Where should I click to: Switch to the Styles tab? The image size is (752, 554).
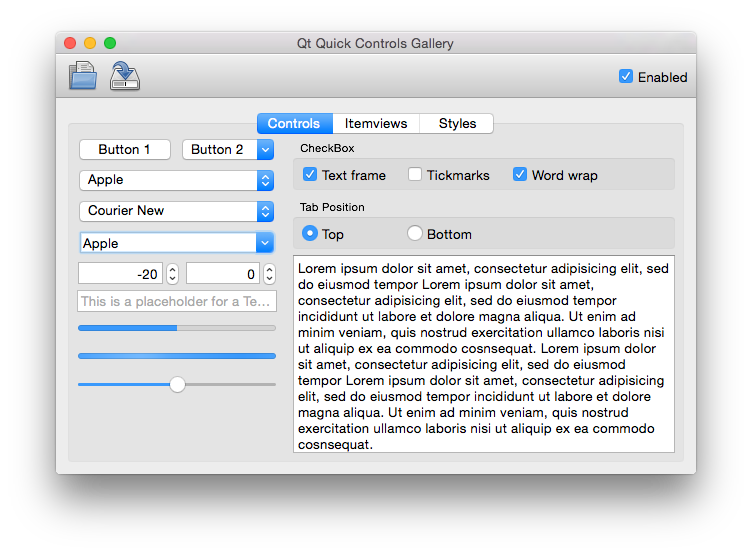click(x=457, y=124)
